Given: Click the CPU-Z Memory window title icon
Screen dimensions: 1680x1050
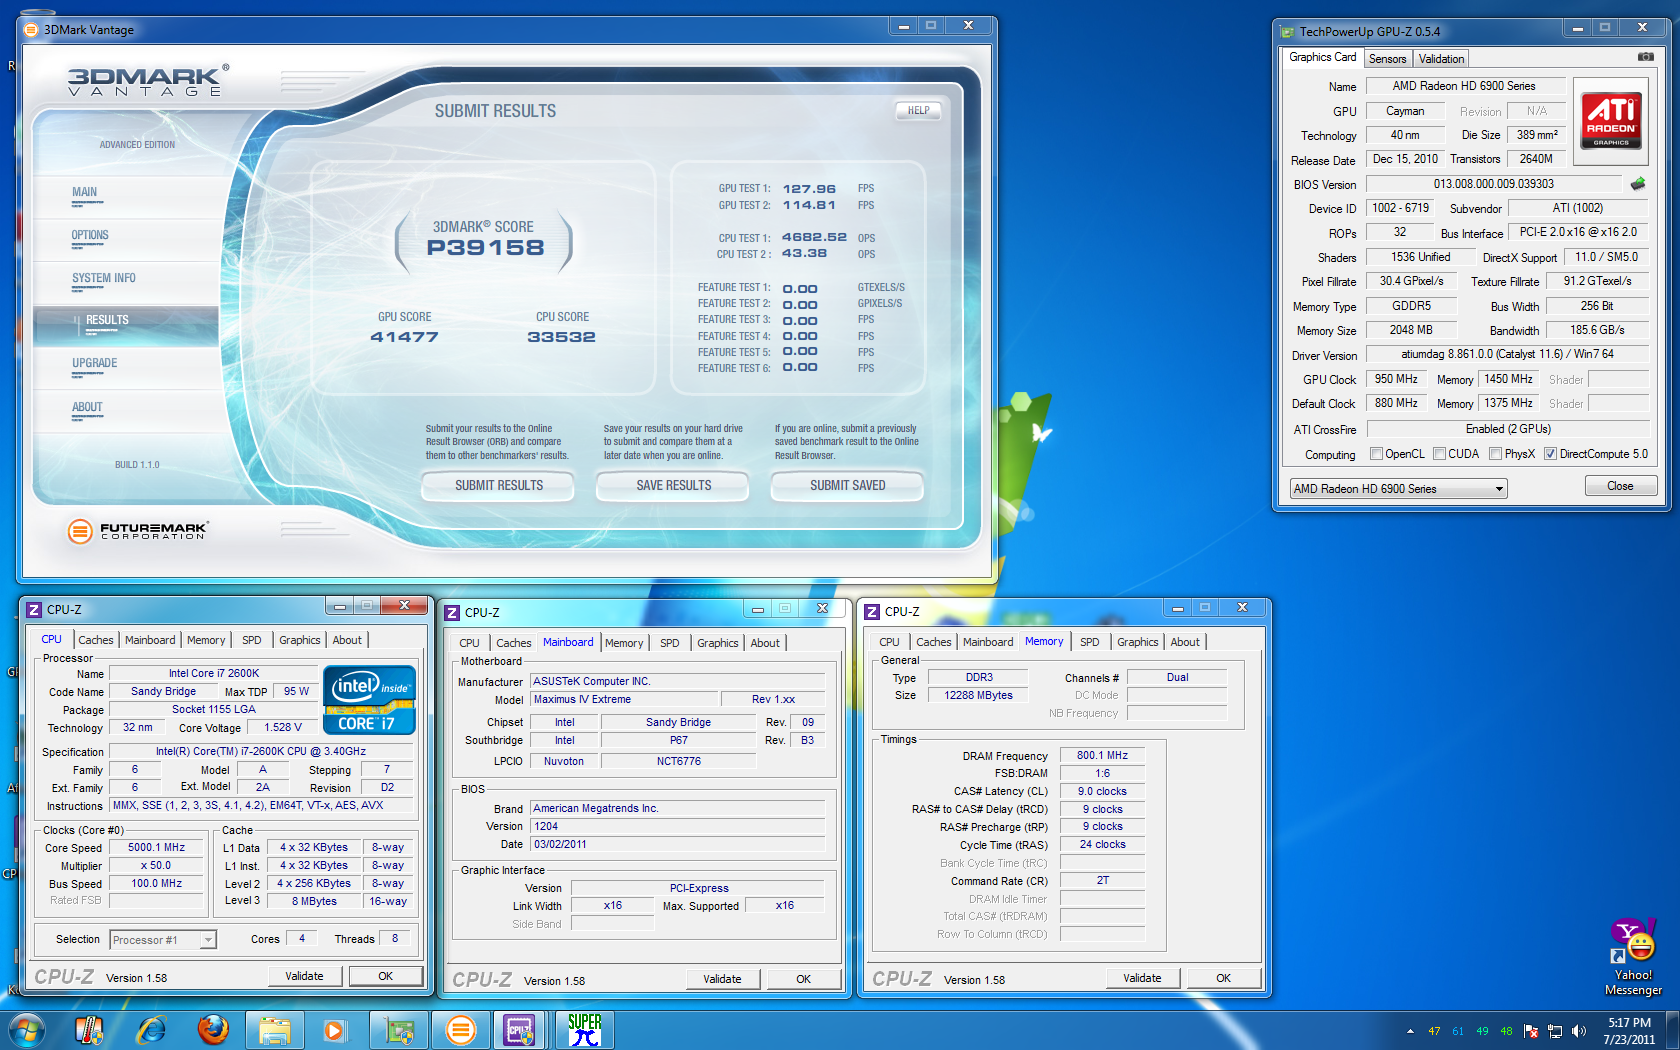Looking at the screenshot, I should [x=872, y=611].
